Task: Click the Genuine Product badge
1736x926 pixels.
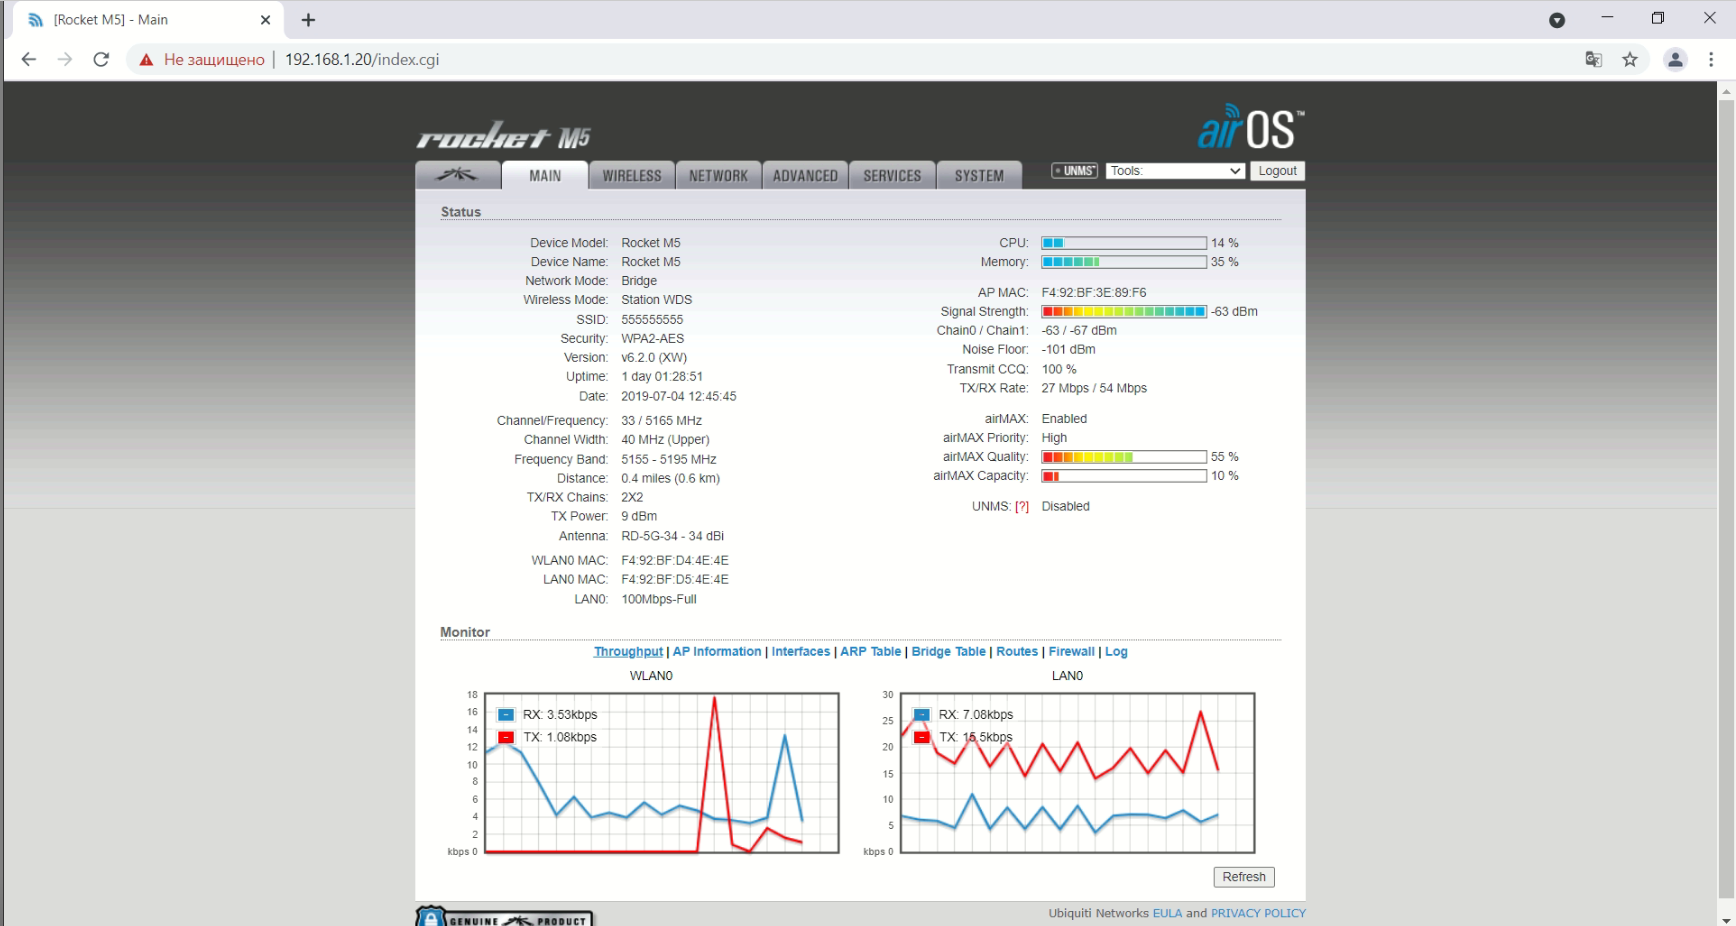Action: tap(505, 917)
